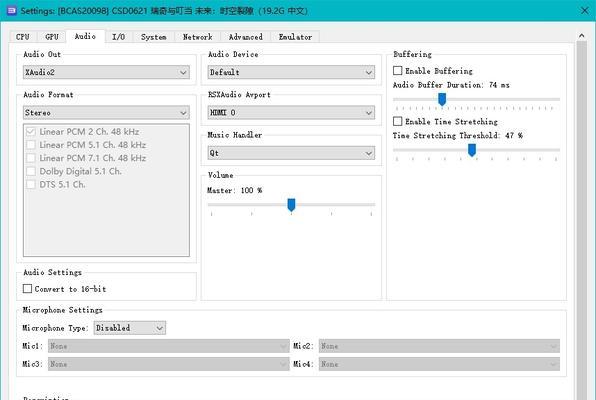596x400 pixels.
Task: Toggle DTS 5.1 Ch. checkbox
Action: 31,184
